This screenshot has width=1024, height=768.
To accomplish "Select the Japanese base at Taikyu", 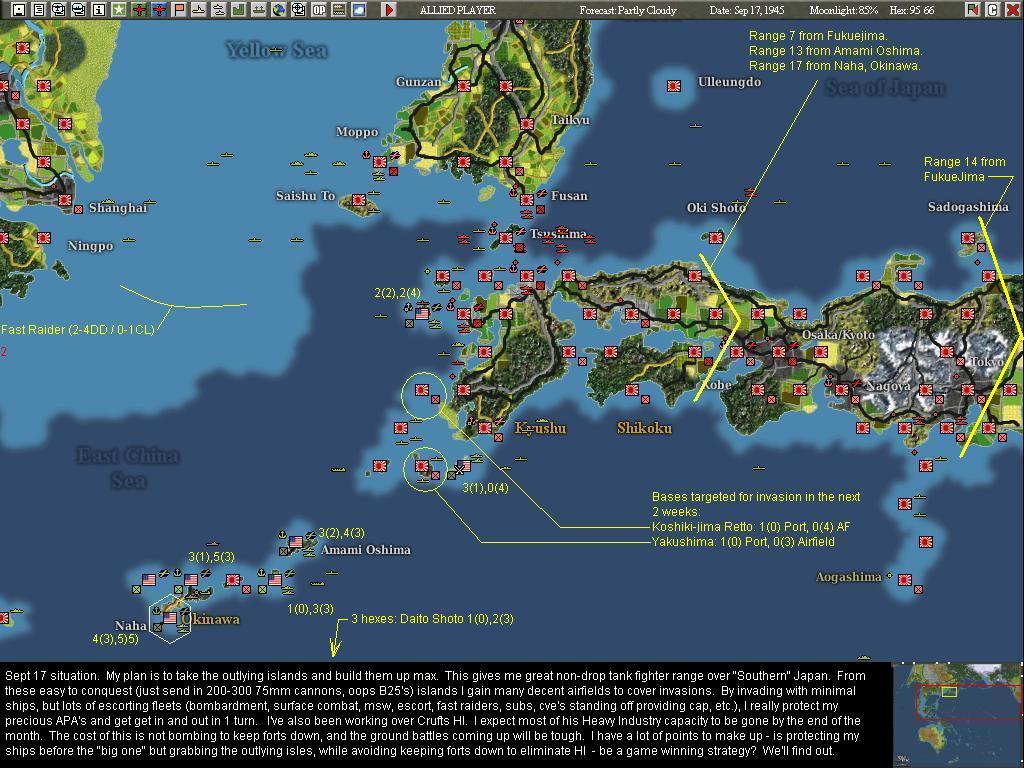I will pyautogui.click(x=527, y=123).
